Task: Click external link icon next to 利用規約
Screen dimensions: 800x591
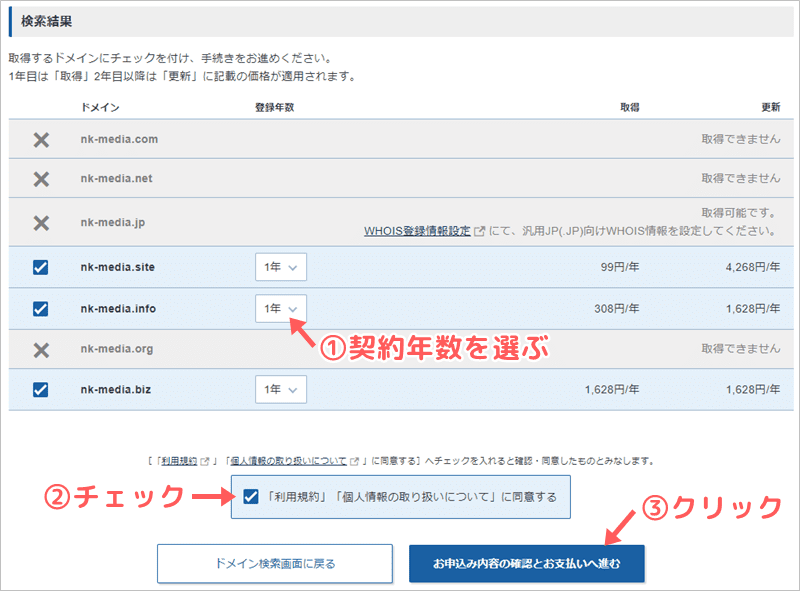Action: [205, 462]
